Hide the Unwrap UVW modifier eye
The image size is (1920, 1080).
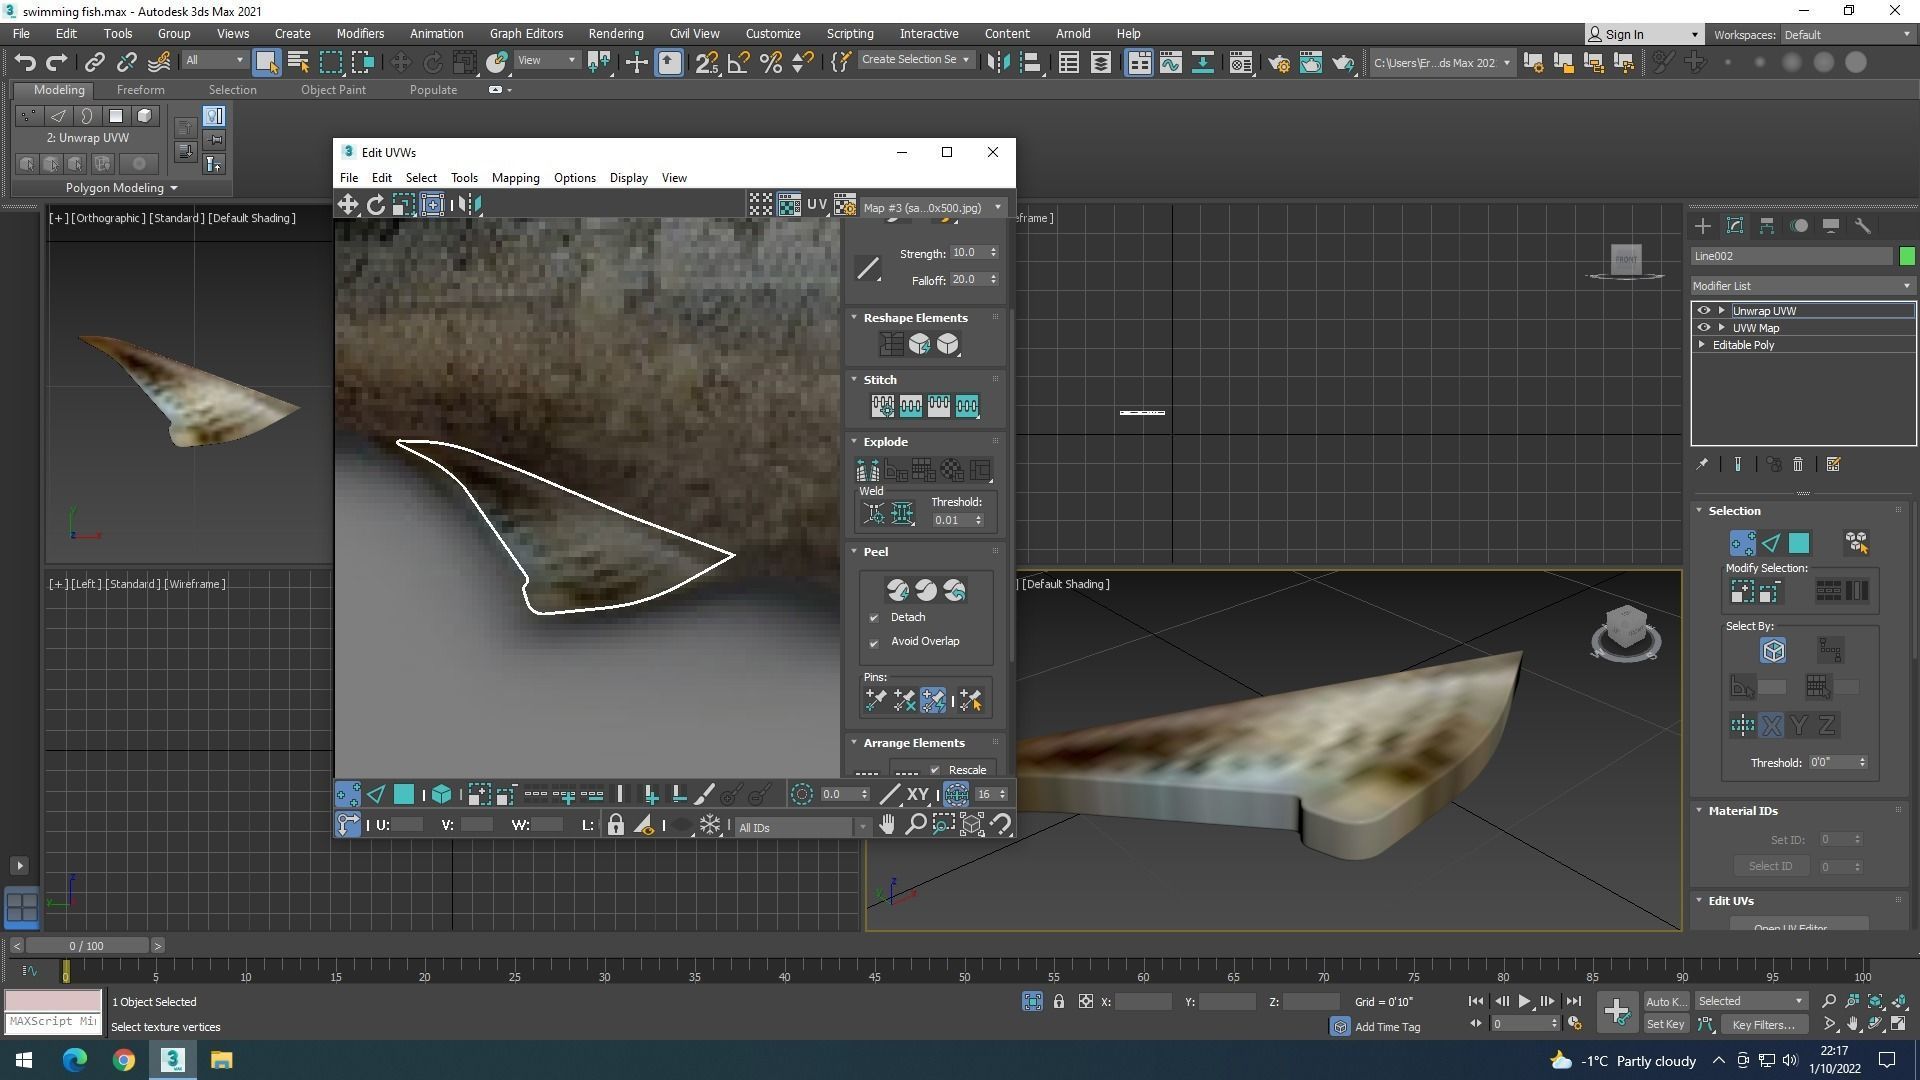(x=1704, y=311)
